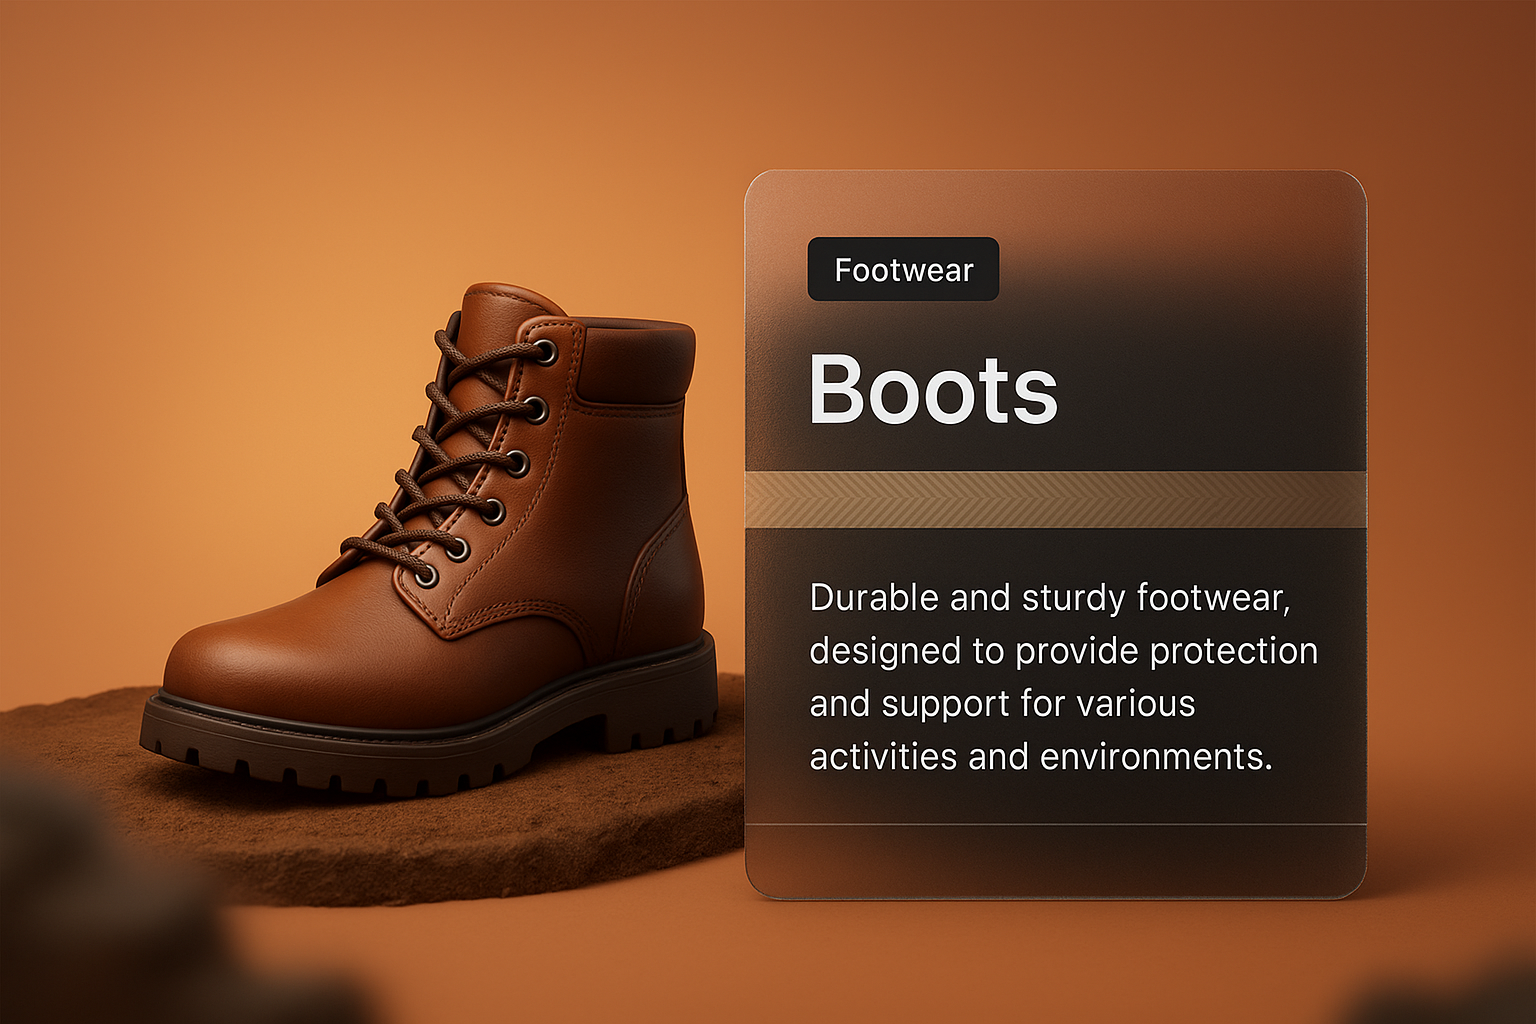Click the herringbone stripe band on card
1536x1024 pixels.
(x=1055, y=499)
